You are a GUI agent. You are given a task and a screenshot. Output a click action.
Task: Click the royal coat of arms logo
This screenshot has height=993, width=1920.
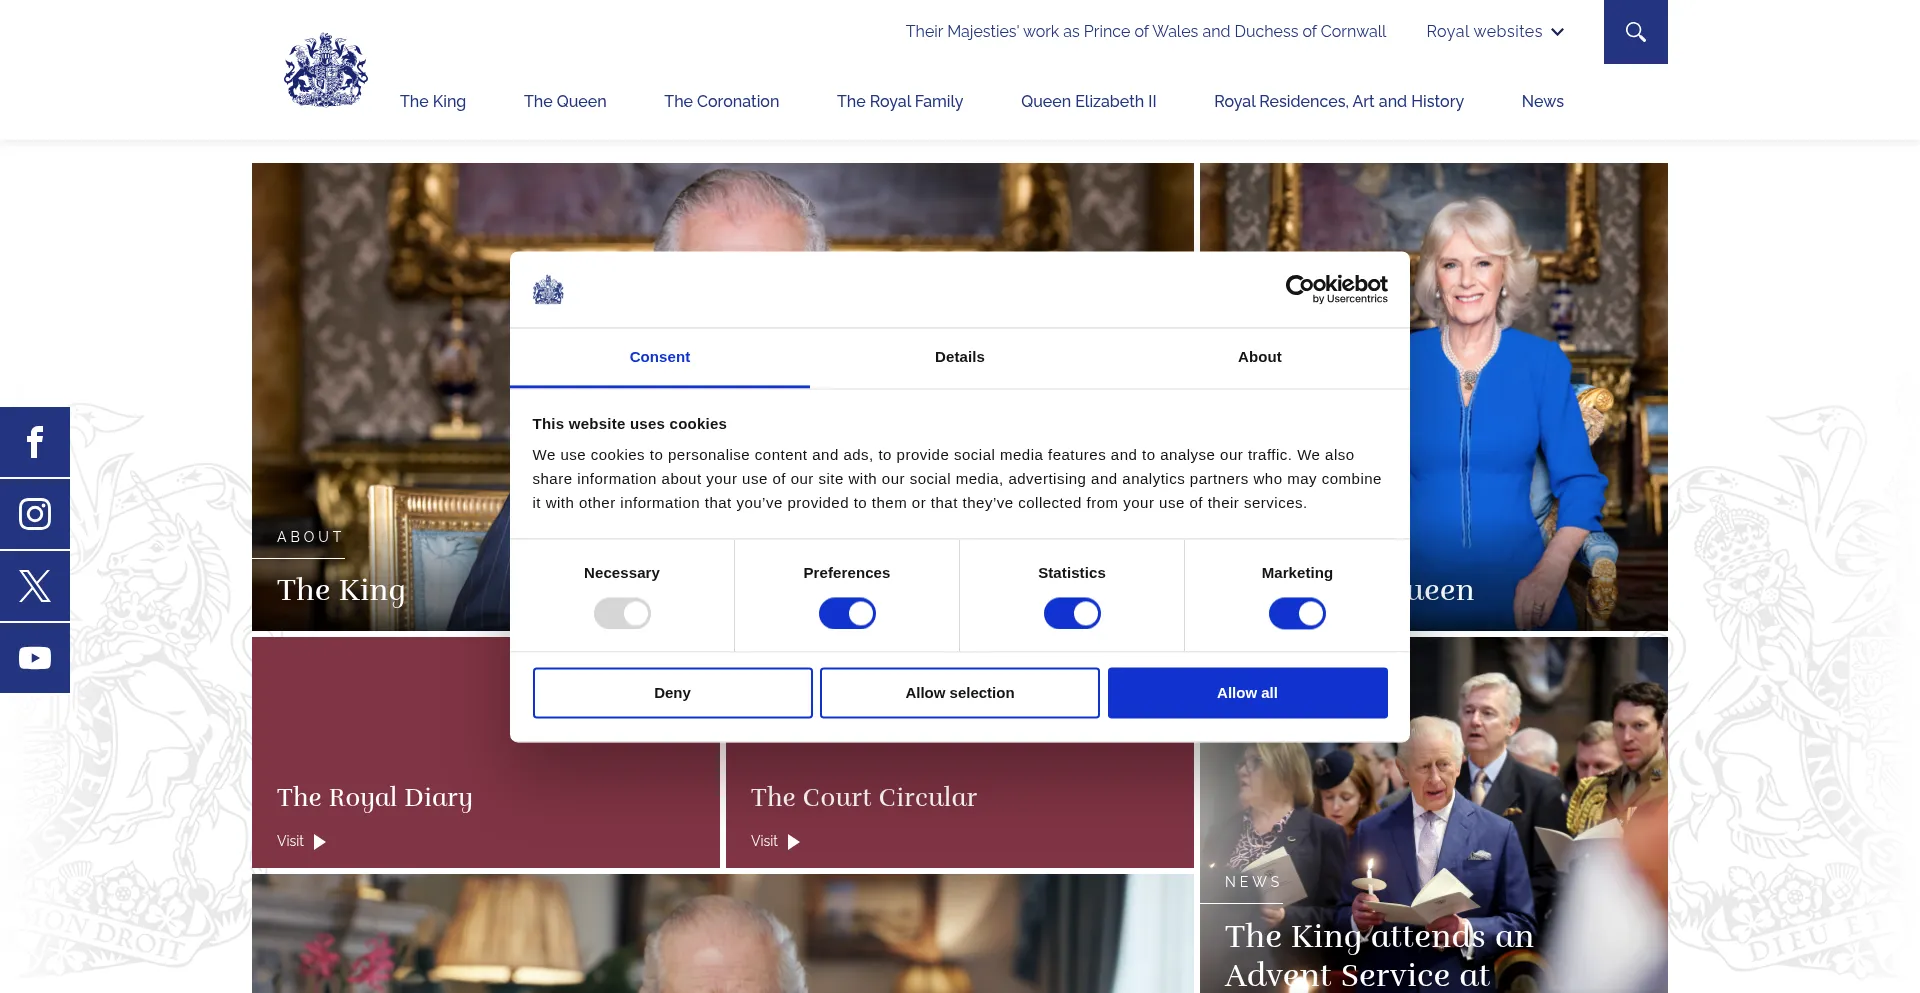tap(326, 70)
